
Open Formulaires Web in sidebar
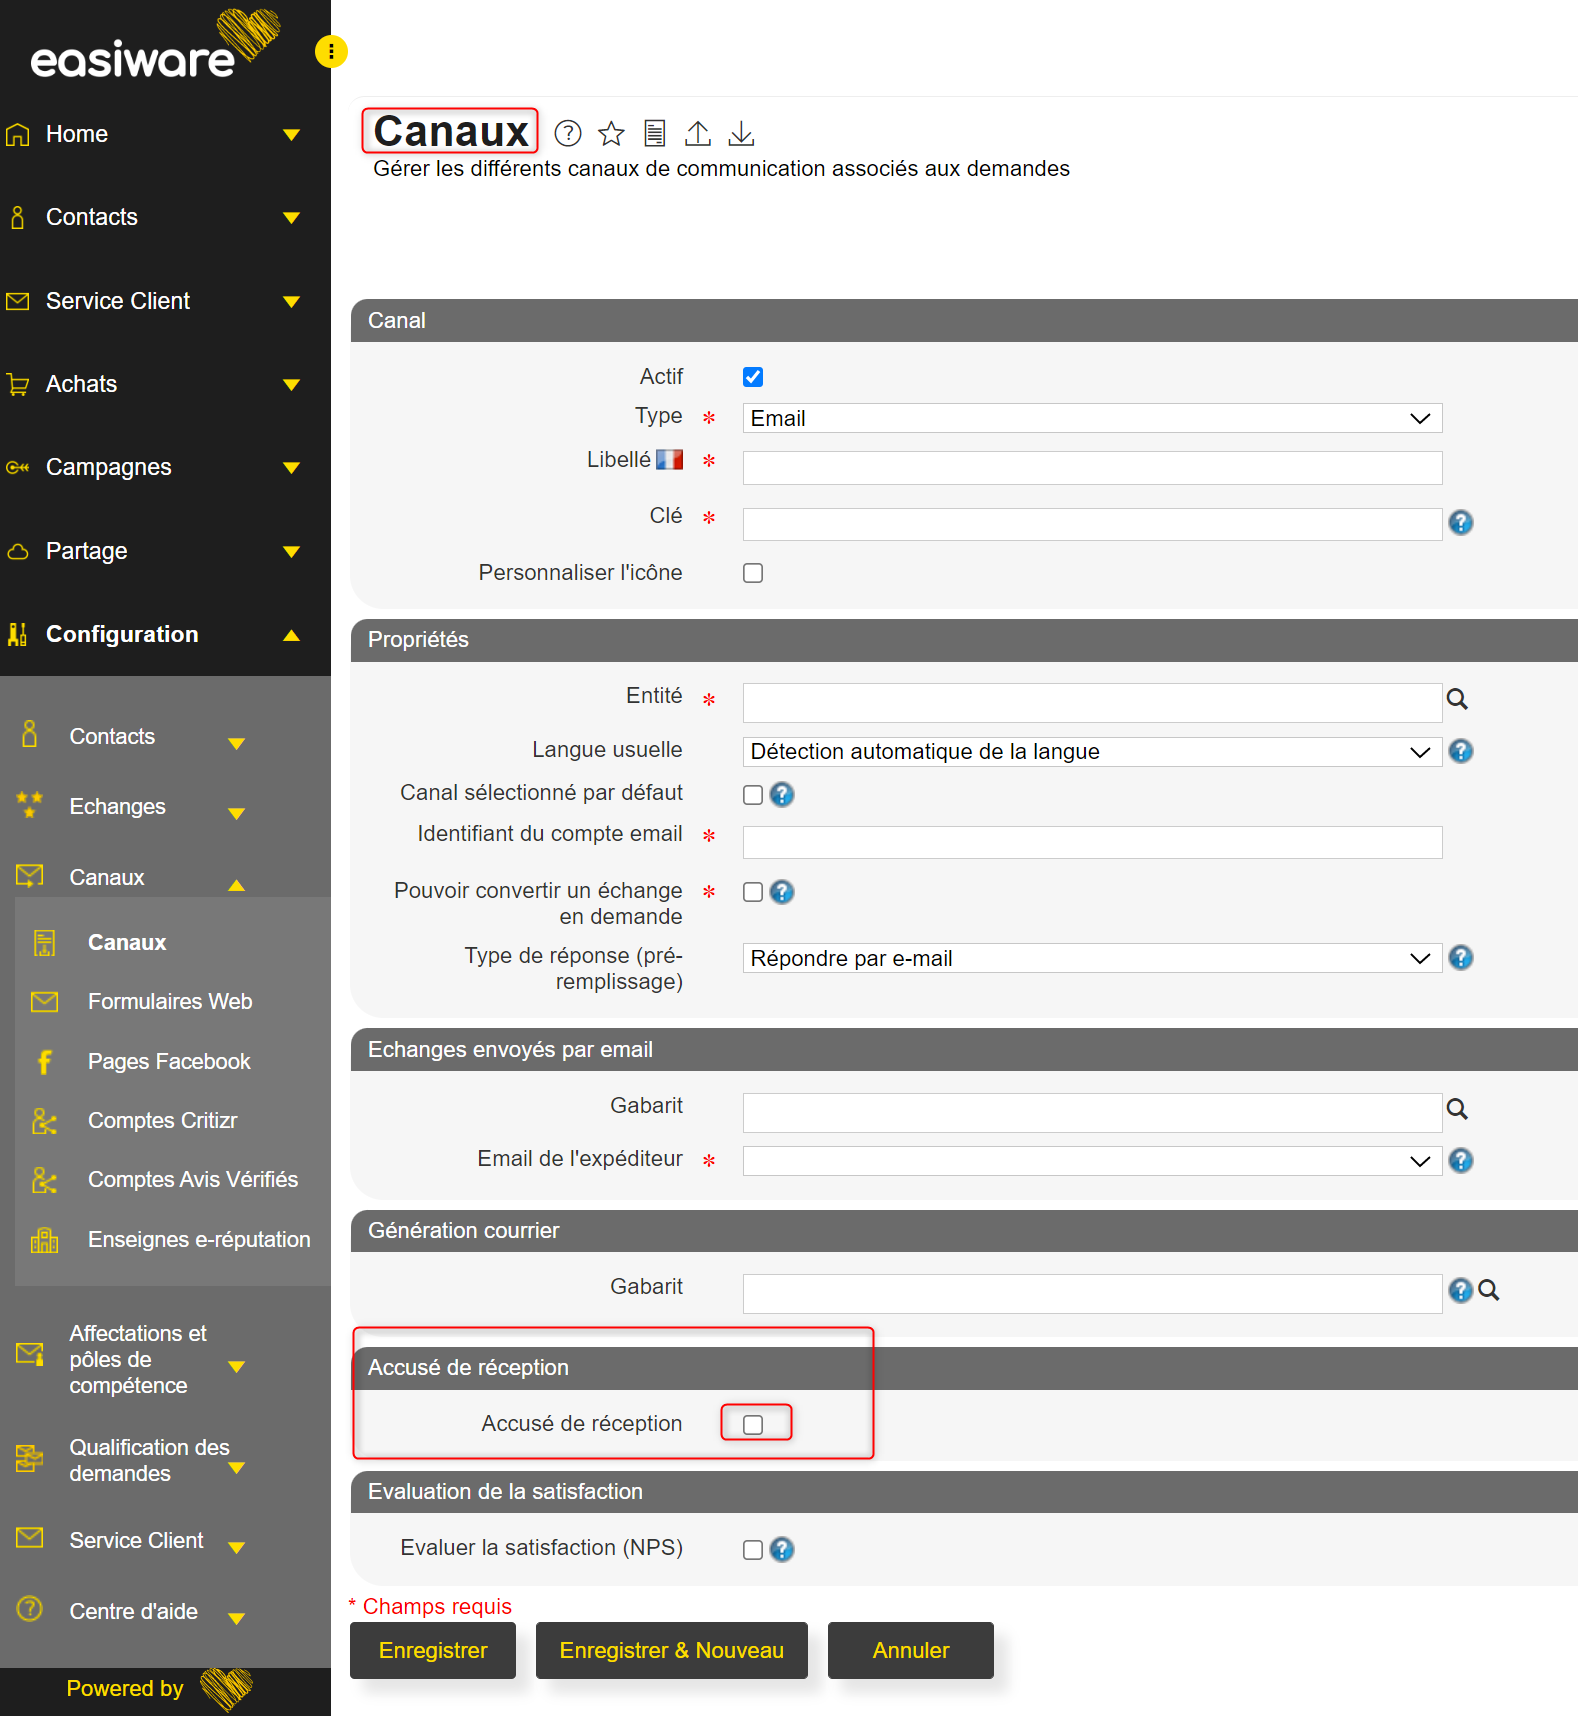tap(170, 1002)
